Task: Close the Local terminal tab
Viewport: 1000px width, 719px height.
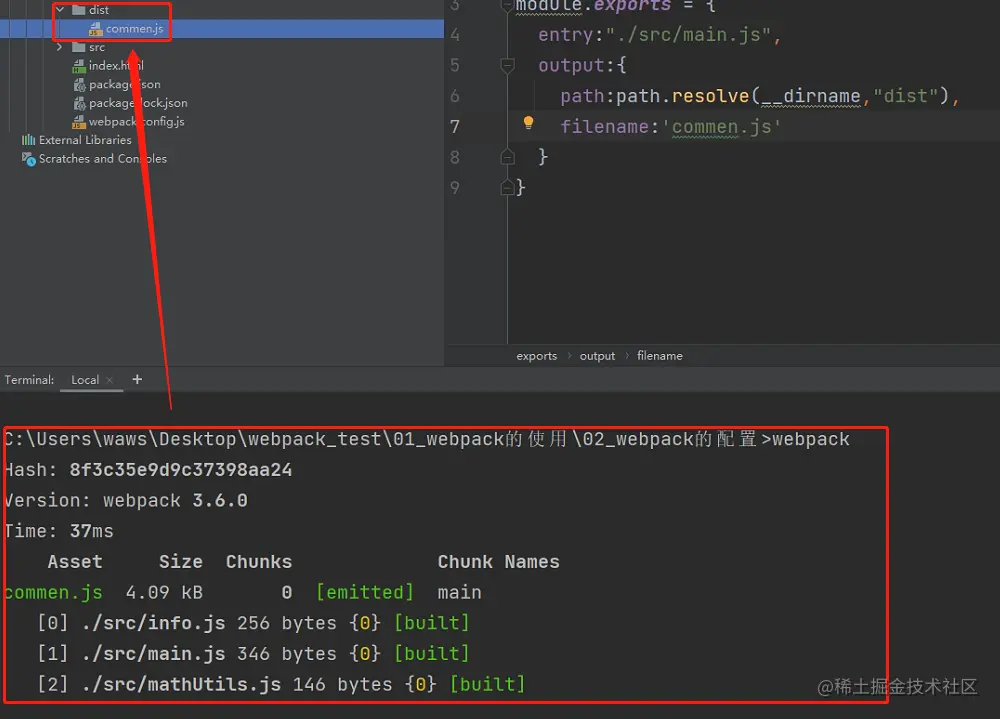Action: click(110, 380)
